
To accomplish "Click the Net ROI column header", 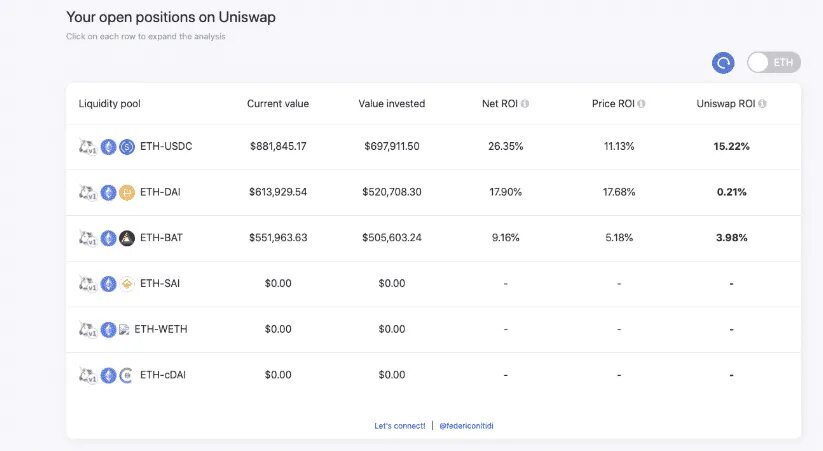I will 500,103.
